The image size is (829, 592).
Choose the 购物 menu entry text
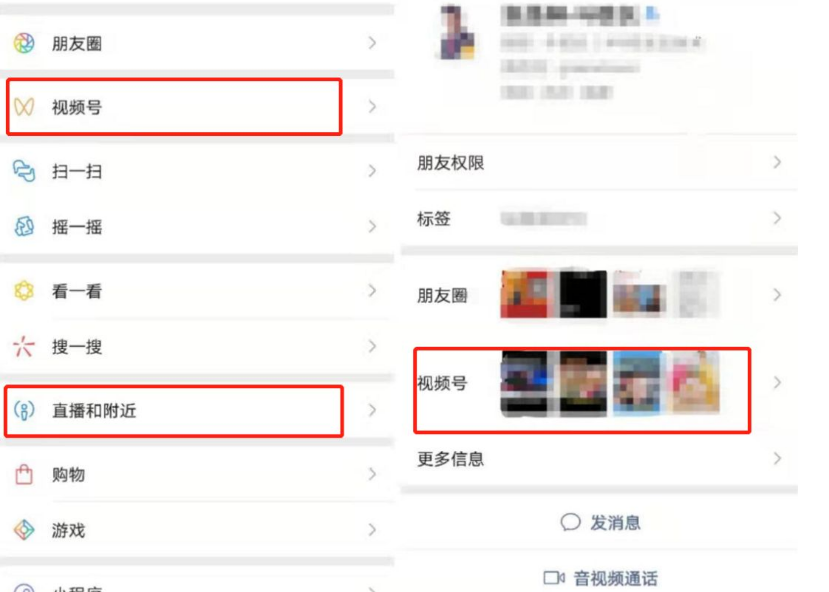coord(68,475)
